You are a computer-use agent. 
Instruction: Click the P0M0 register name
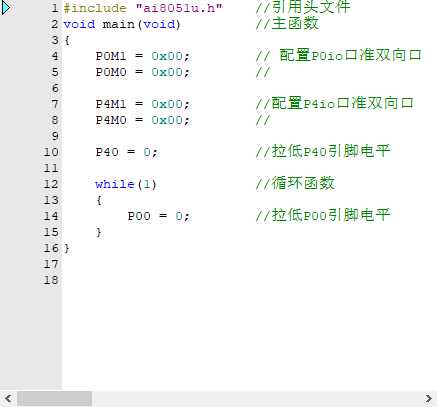pos(111,72)
